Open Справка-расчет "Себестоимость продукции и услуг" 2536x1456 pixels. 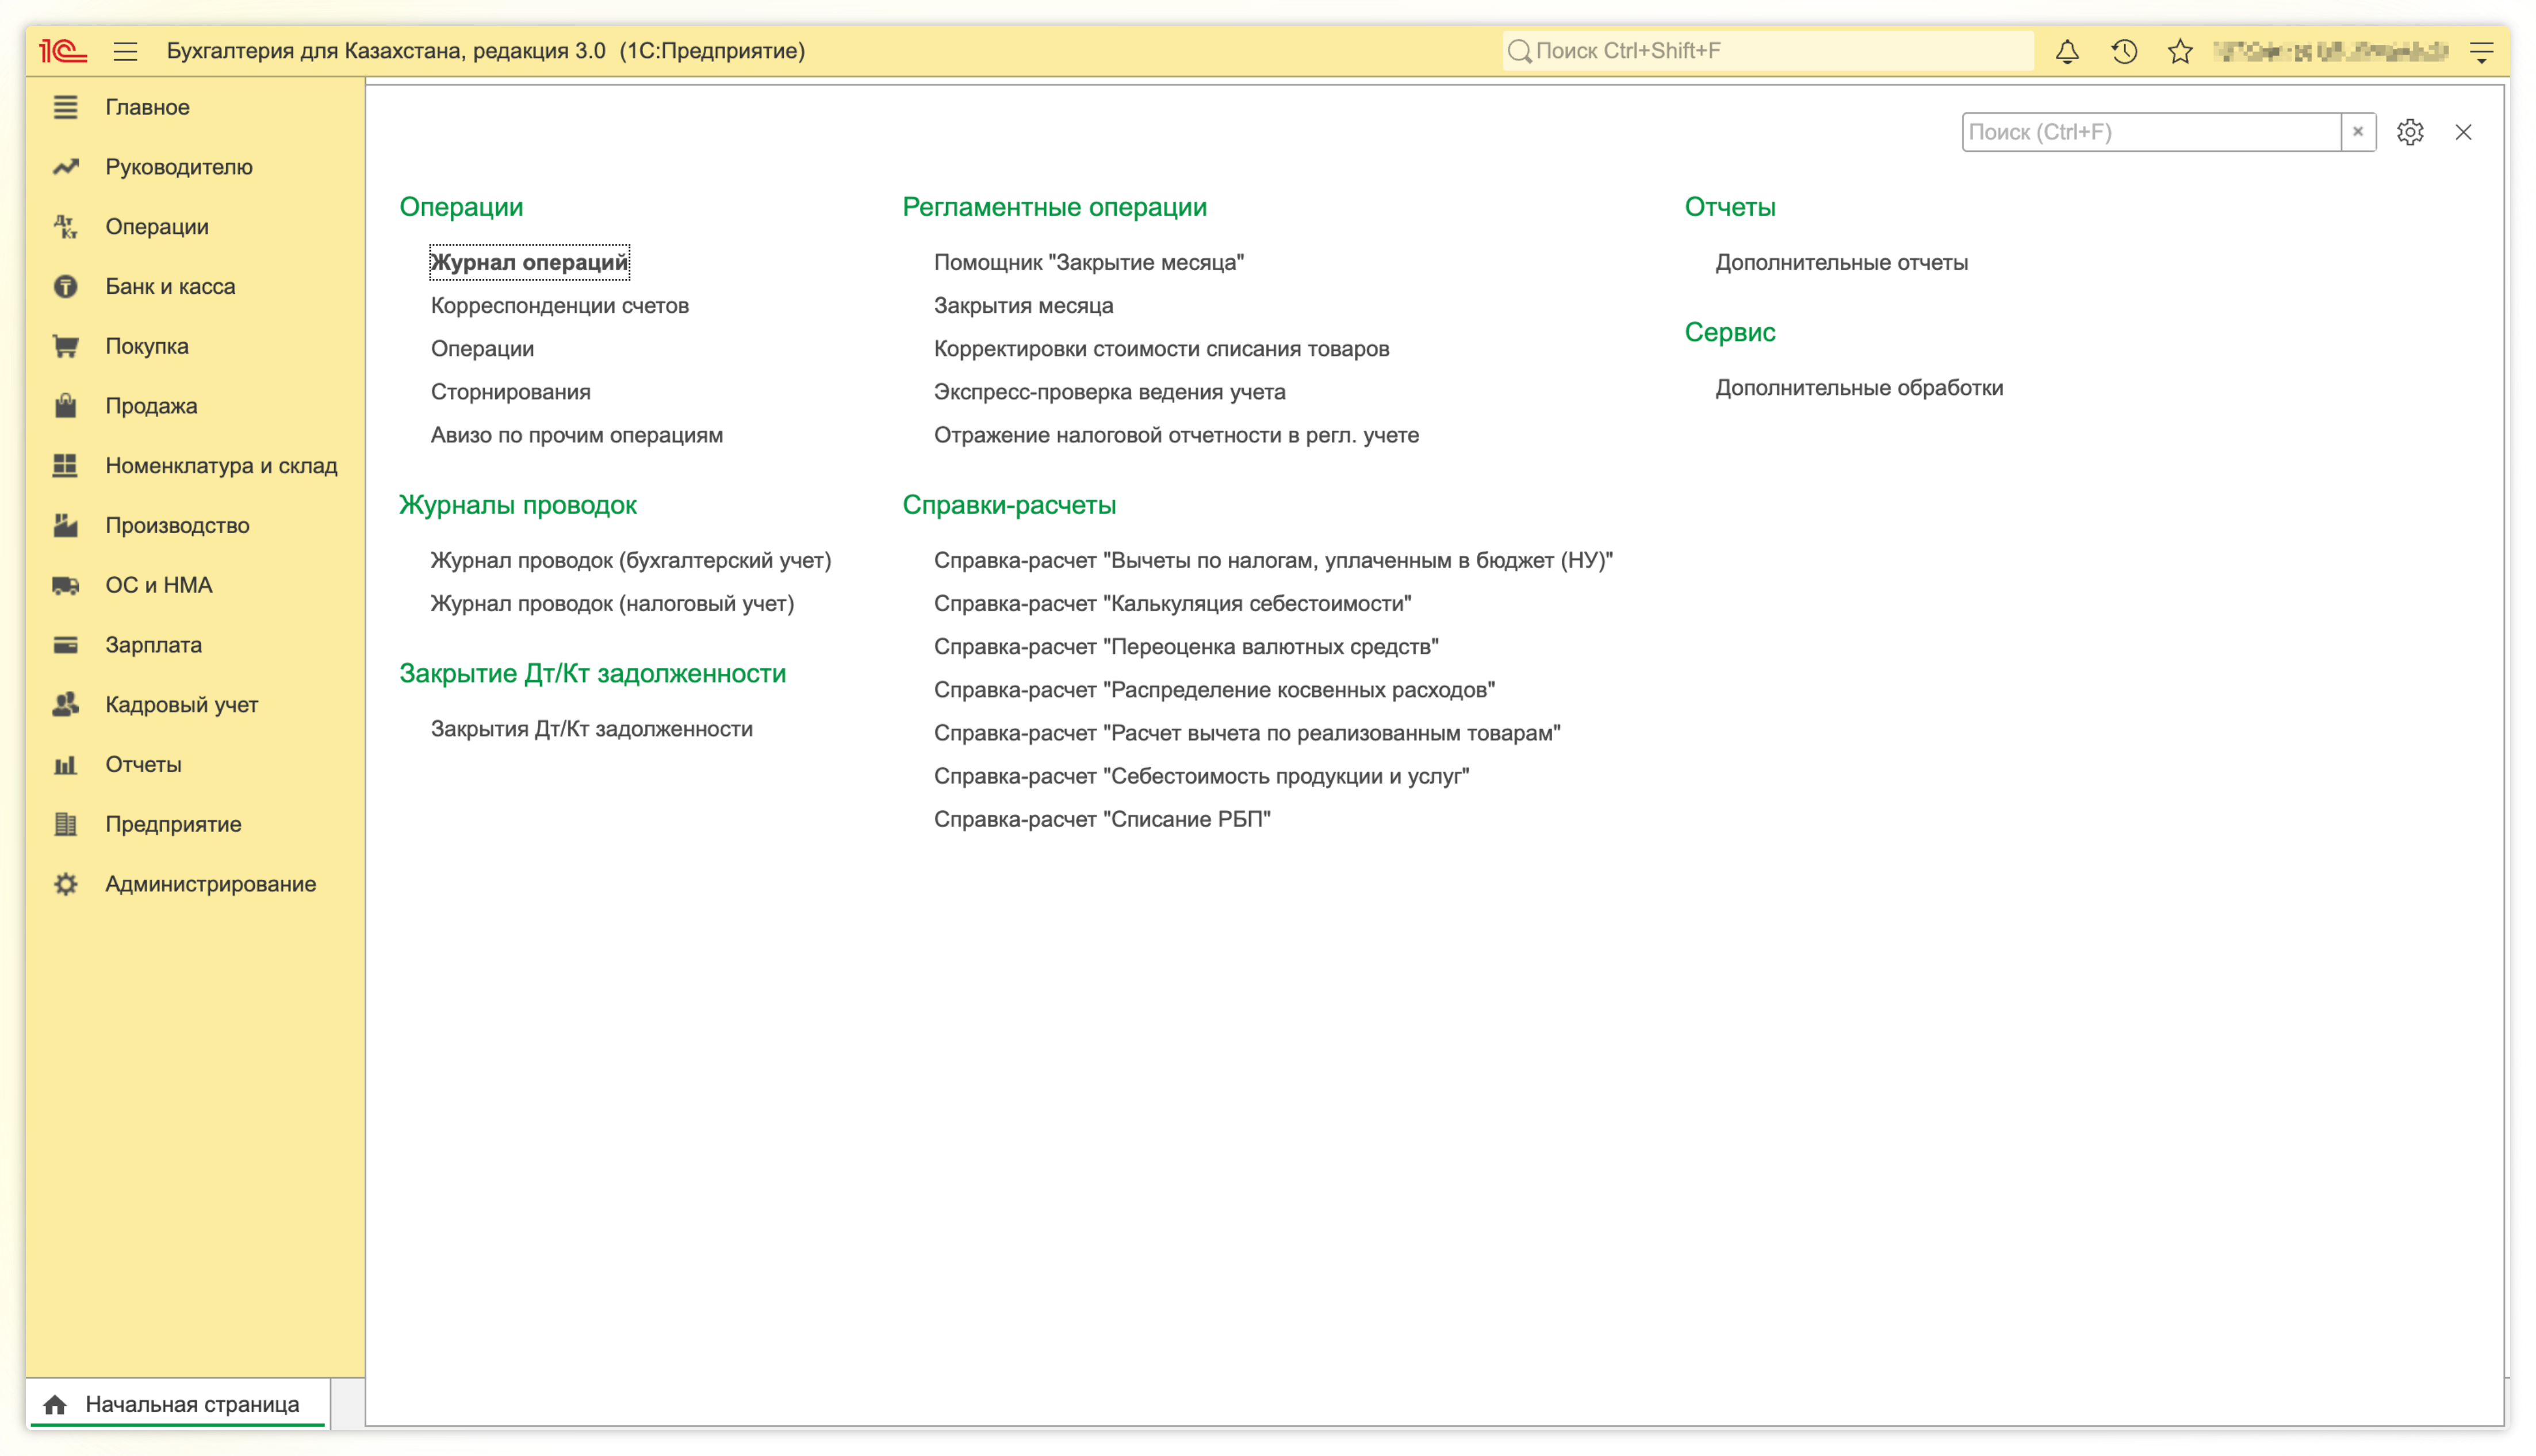[x=1201, y=776]
